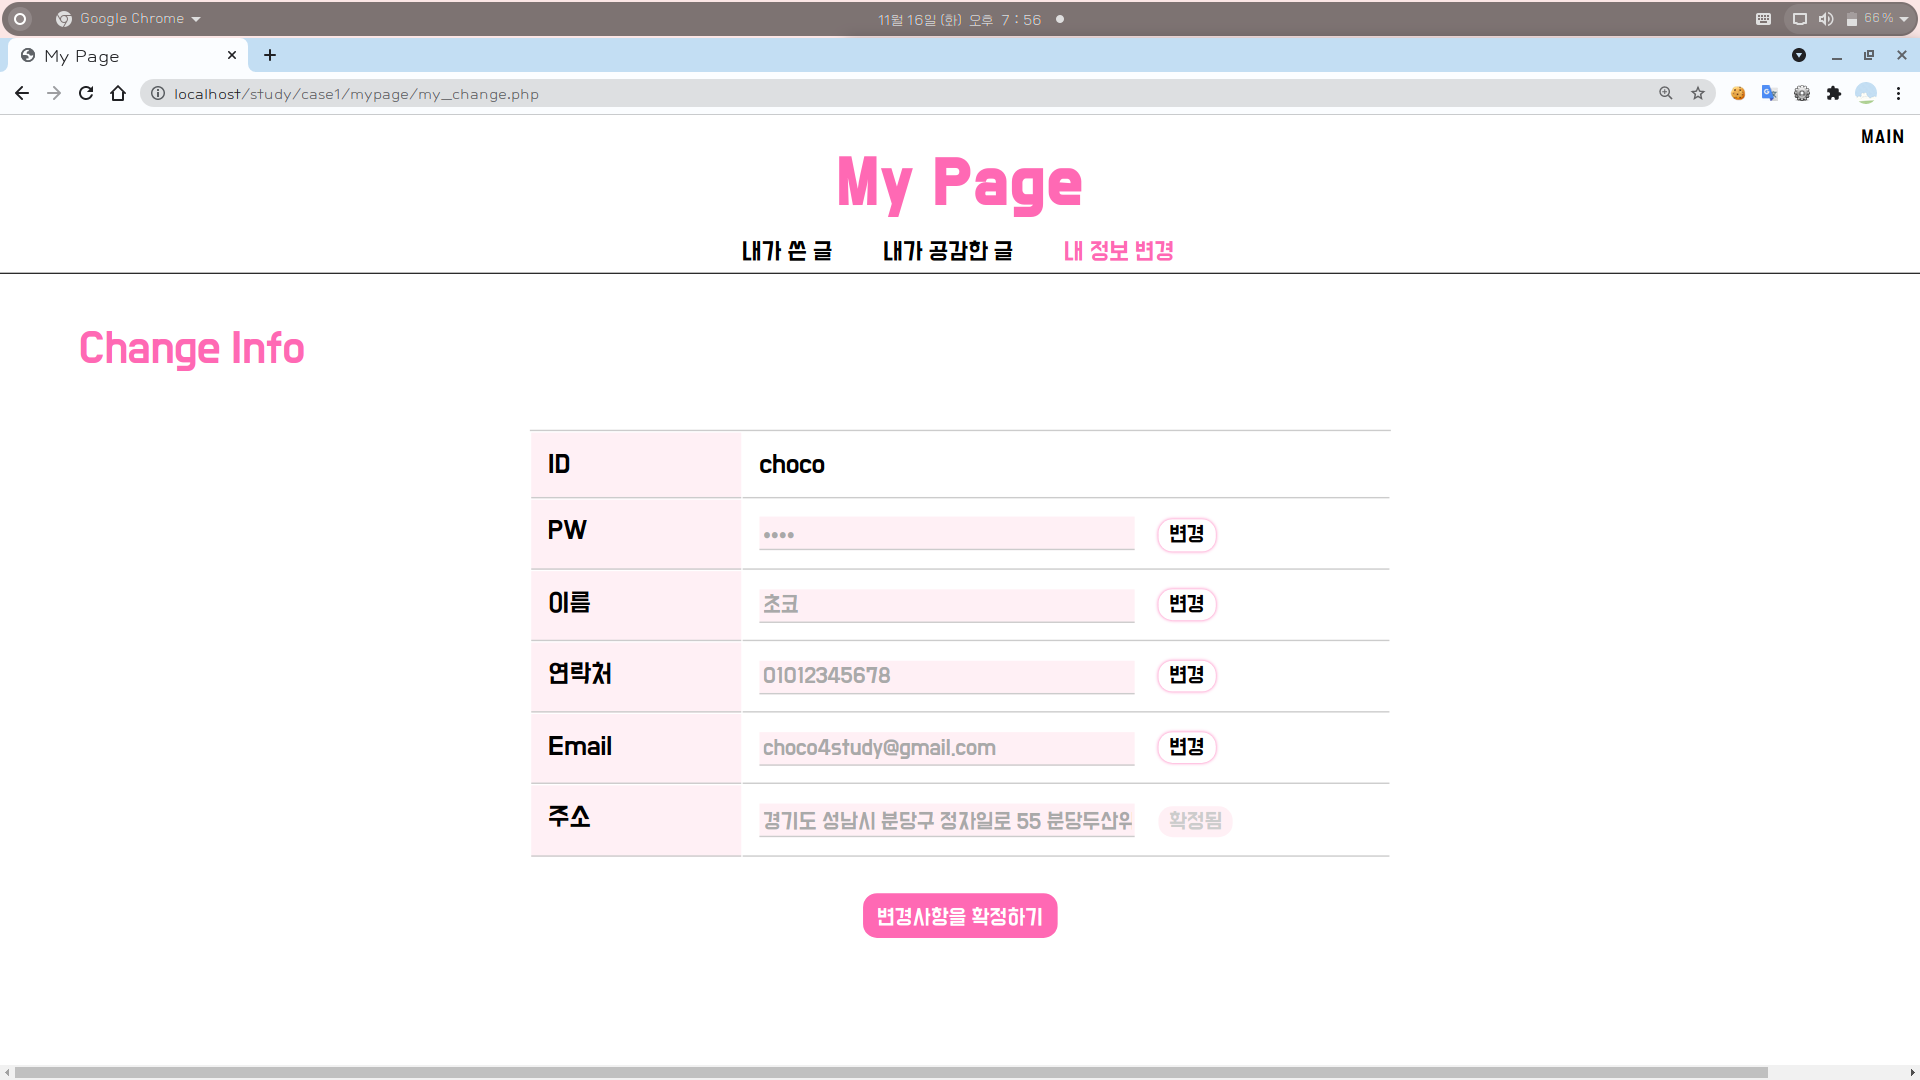Go to 내 정보 변경 tab
Screen dimensions: 1920x1080
pyautogui.click(x=1118, y=251)
